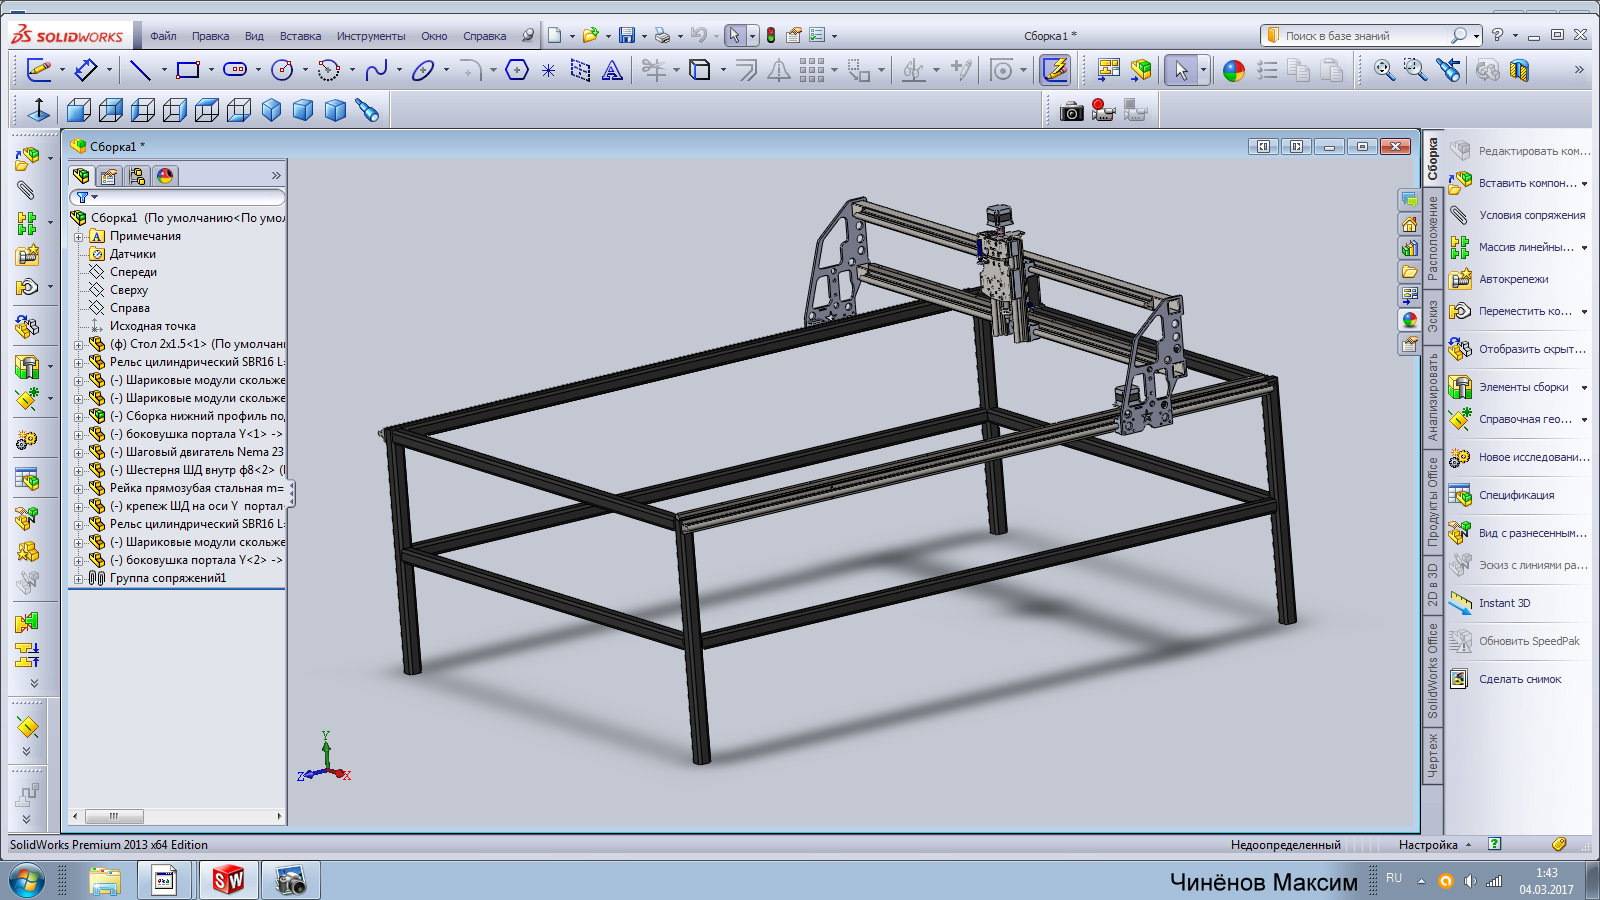Open the Элементы сборки dropdown arrow
This screenshot has height=900, width=1600.
(x=1585, y=387)
